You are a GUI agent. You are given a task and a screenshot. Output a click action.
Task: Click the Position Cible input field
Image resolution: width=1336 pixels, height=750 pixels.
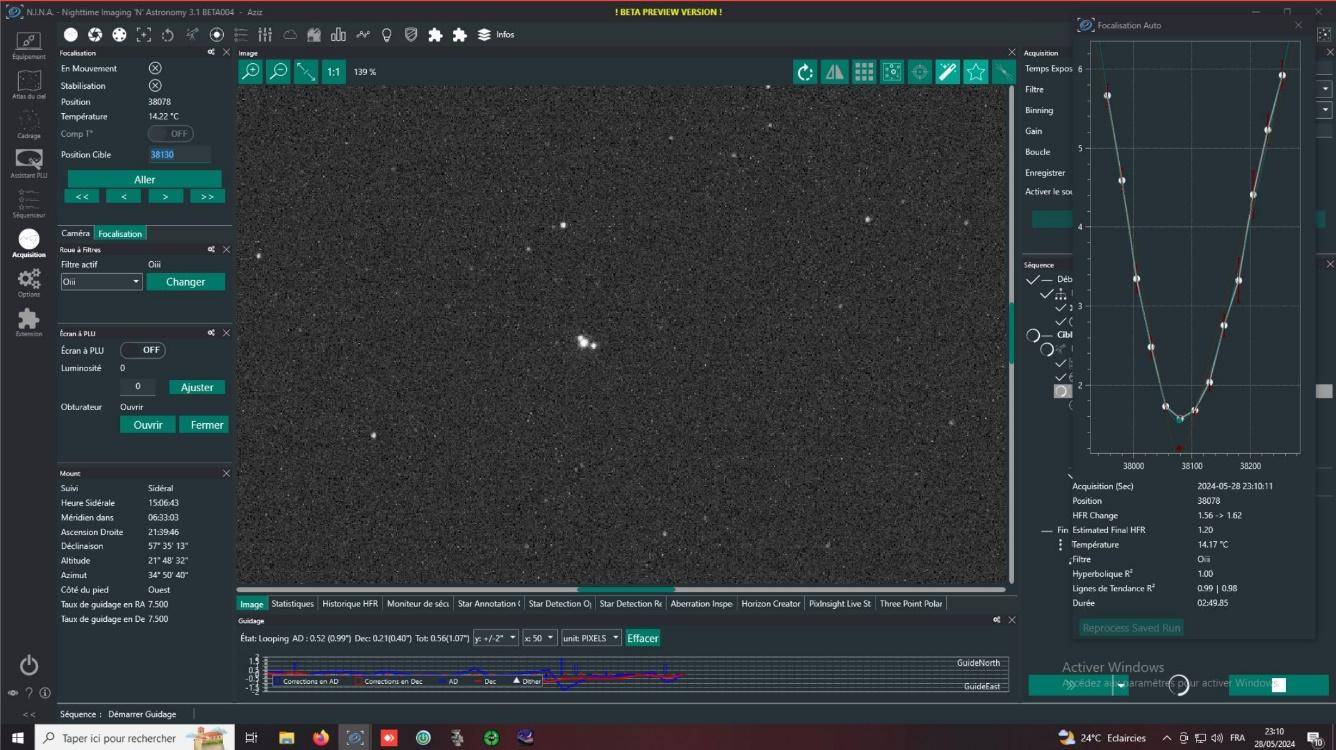pyautogui.click(x=179, y=155)
